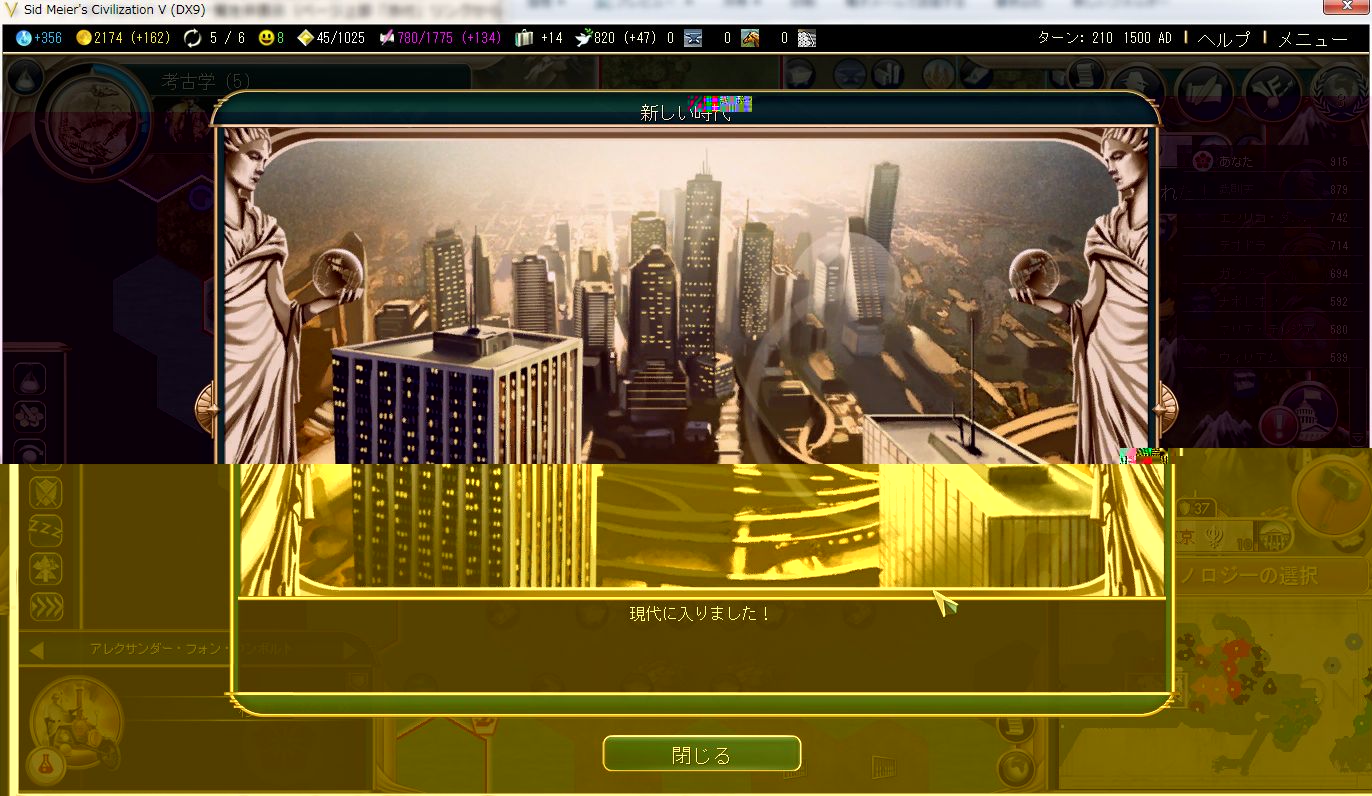Click the white dove faith icon

coord(579,39)
